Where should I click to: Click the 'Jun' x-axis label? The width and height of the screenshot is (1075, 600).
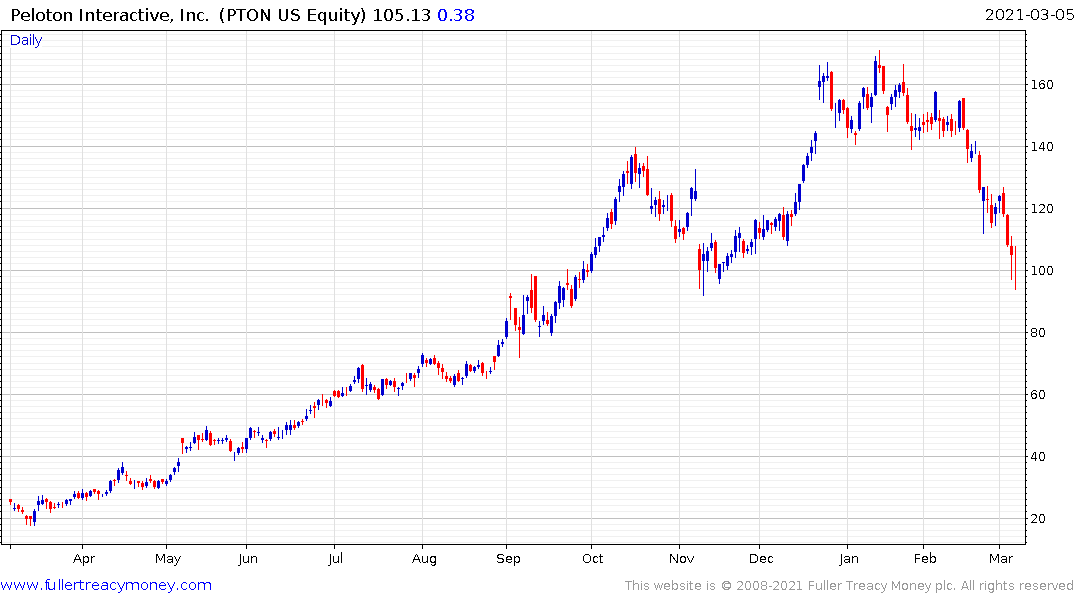coord(247,559)
